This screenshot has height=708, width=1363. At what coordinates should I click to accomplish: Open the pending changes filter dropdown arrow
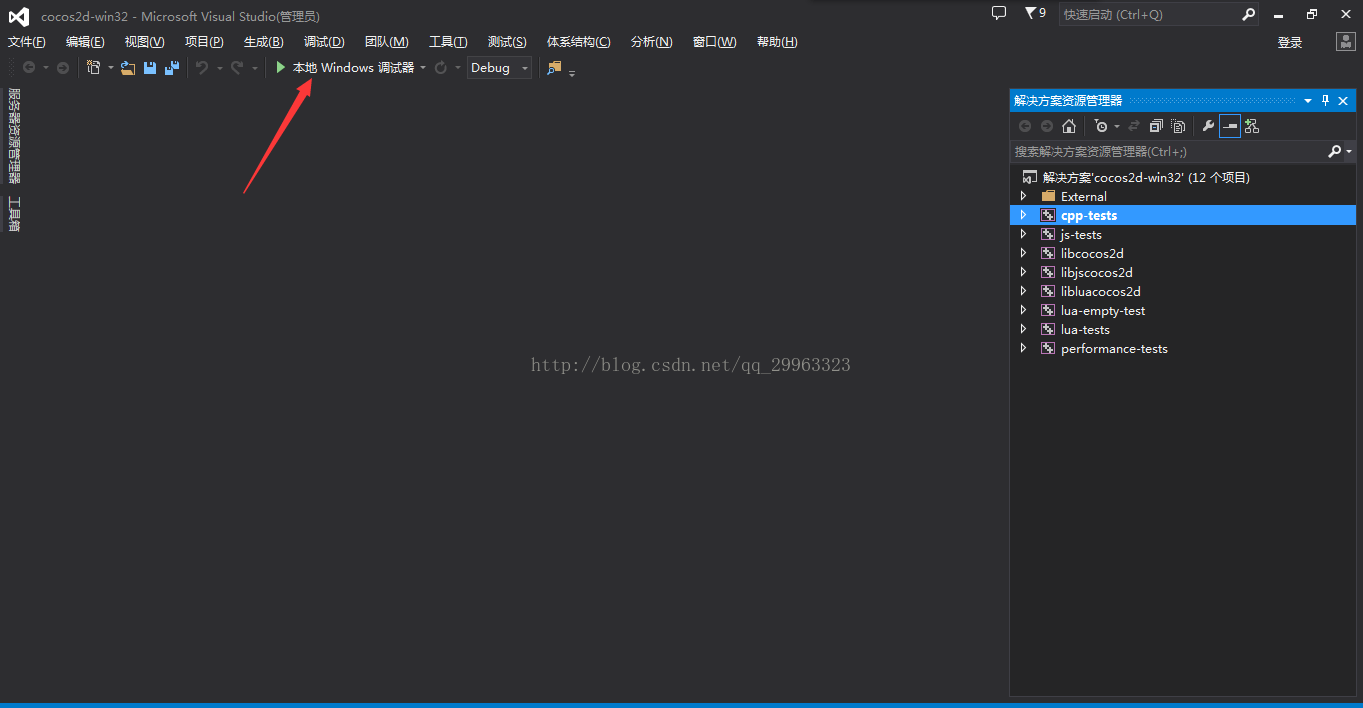tap(1117, 127)
